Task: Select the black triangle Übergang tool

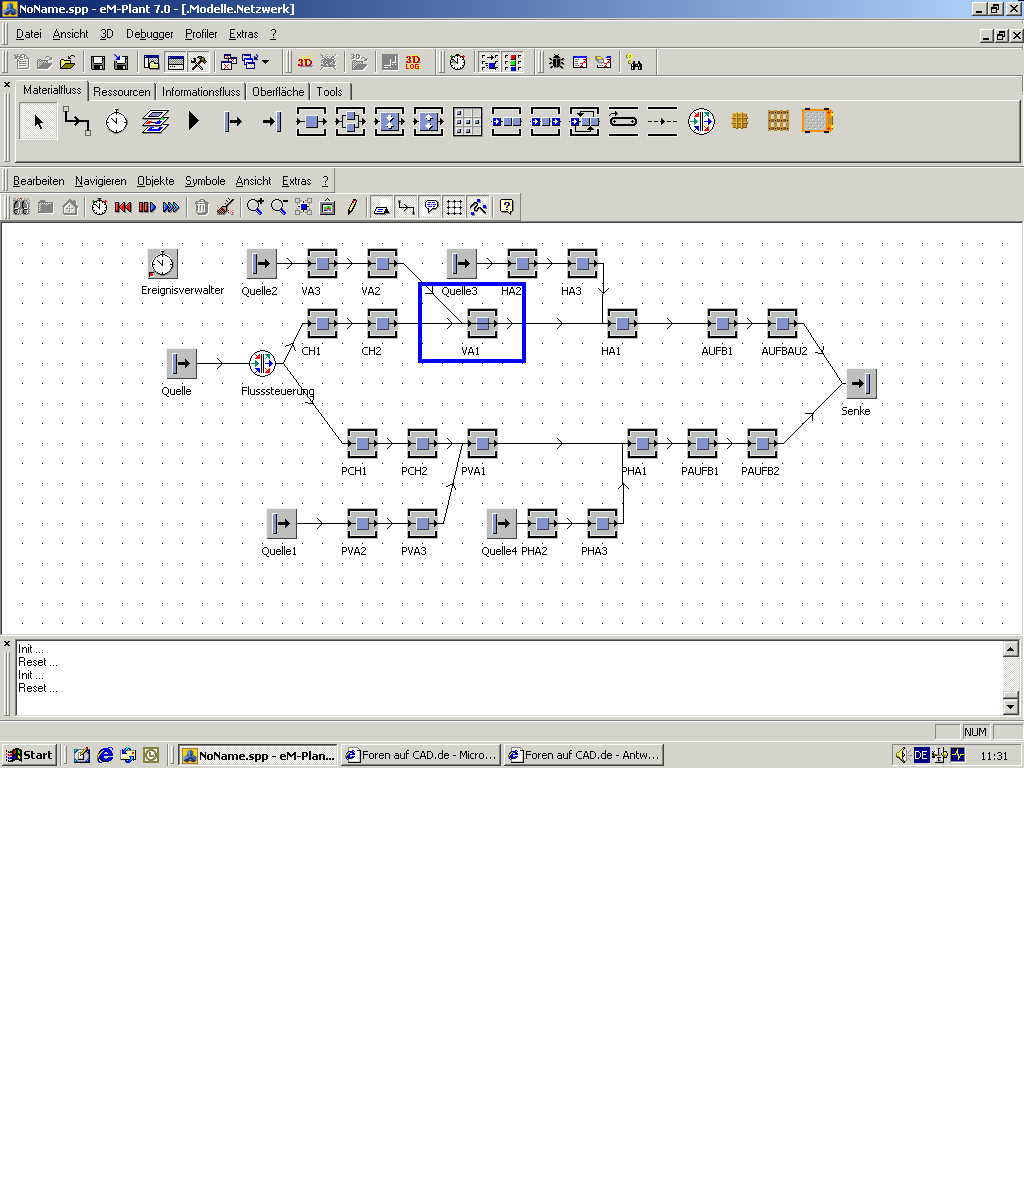Action: [194, 122]
